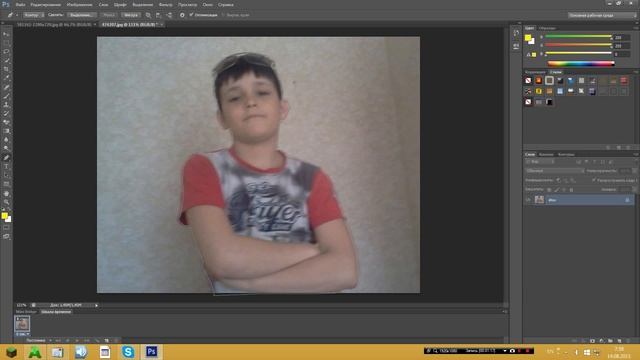Screen dimensions: 640x360
Task: Toggle lock all in Layers
Action: (571, 190)
